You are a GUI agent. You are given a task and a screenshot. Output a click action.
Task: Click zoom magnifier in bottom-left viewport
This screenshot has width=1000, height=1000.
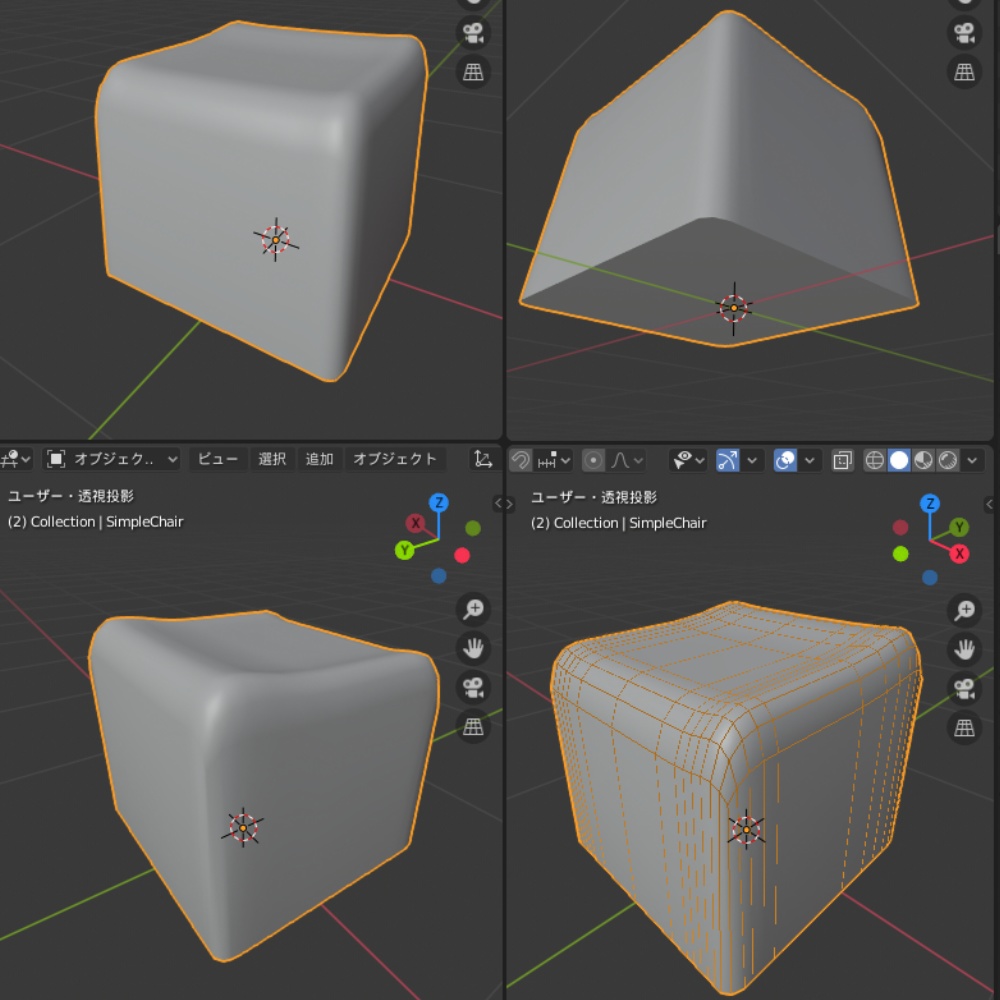473,609
